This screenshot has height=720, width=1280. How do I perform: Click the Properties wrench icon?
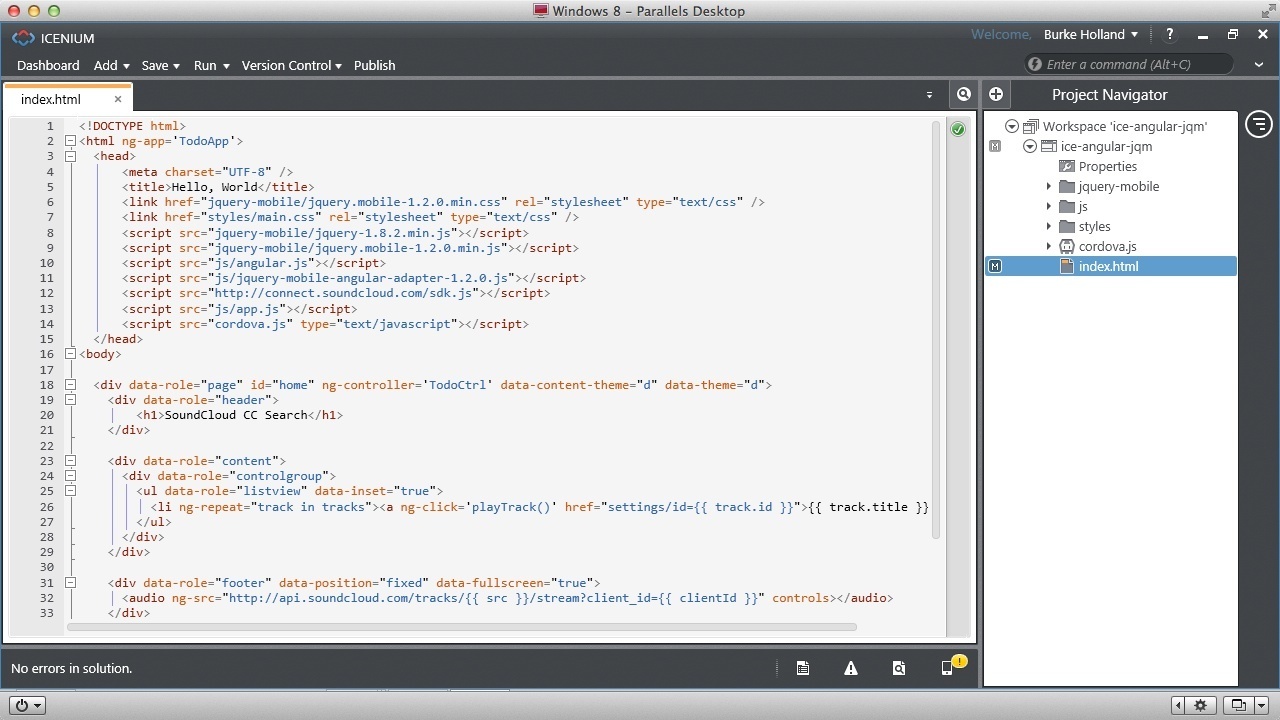(x=1066, y=166)
